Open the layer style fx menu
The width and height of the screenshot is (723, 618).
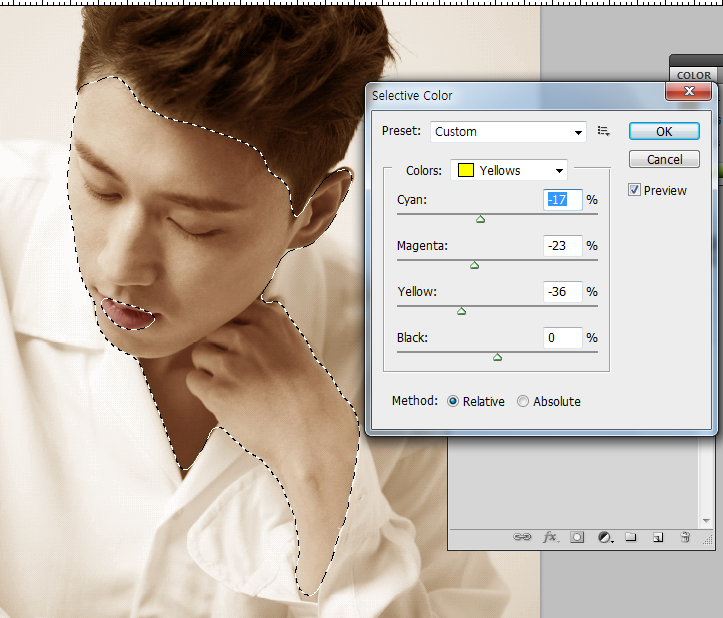click(551, 537)
